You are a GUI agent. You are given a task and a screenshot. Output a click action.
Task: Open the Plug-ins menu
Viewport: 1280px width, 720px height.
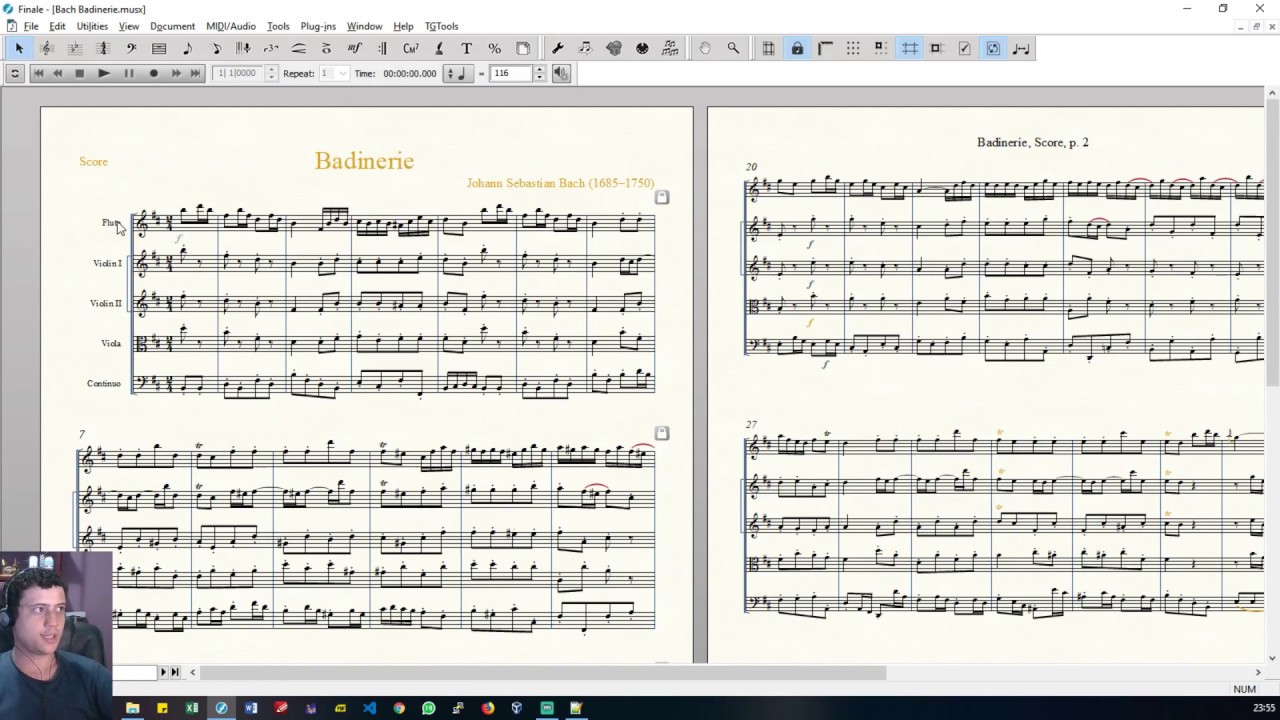[x=318, y=26]
